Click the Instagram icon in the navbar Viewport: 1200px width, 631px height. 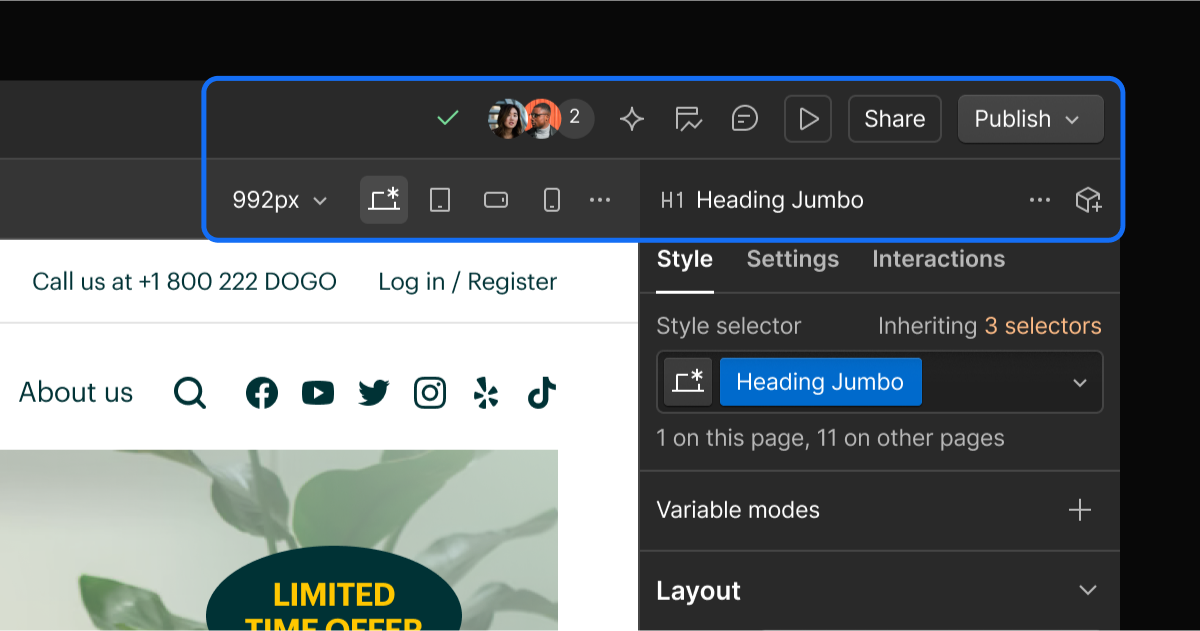click(430, 392)
